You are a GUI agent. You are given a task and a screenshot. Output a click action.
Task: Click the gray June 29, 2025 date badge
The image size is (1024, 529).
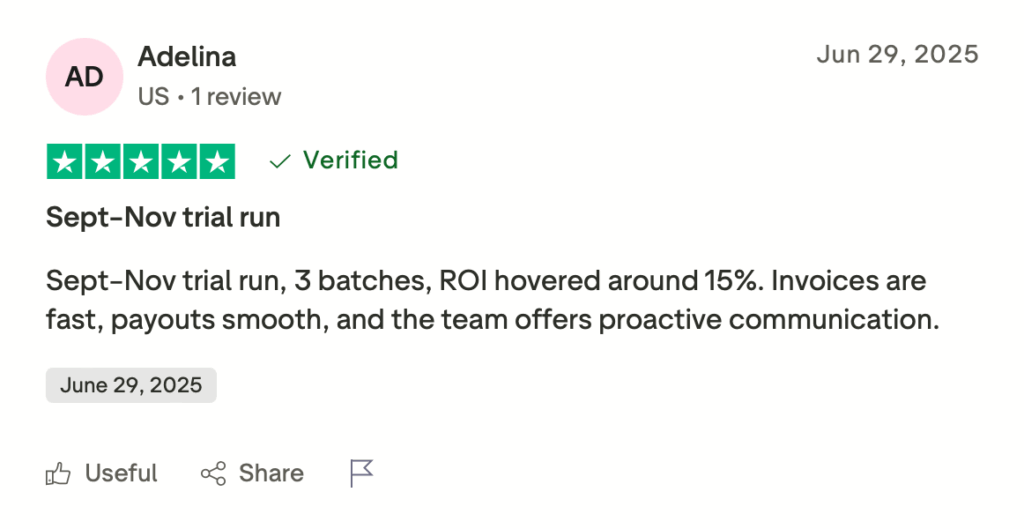click(x=131, y=385)
